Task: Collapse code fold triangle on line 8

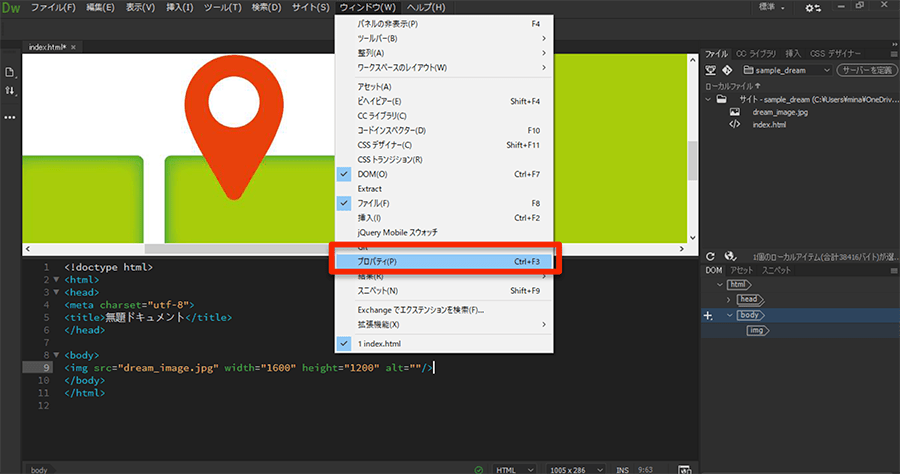Action: pos(56,355)
